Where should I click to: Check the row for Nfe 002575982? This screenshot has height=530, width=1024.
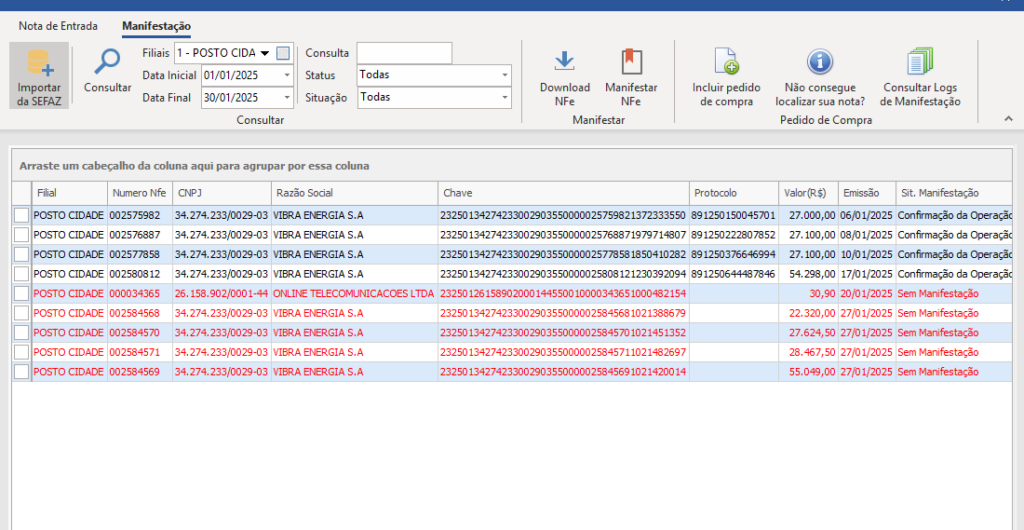21,215
